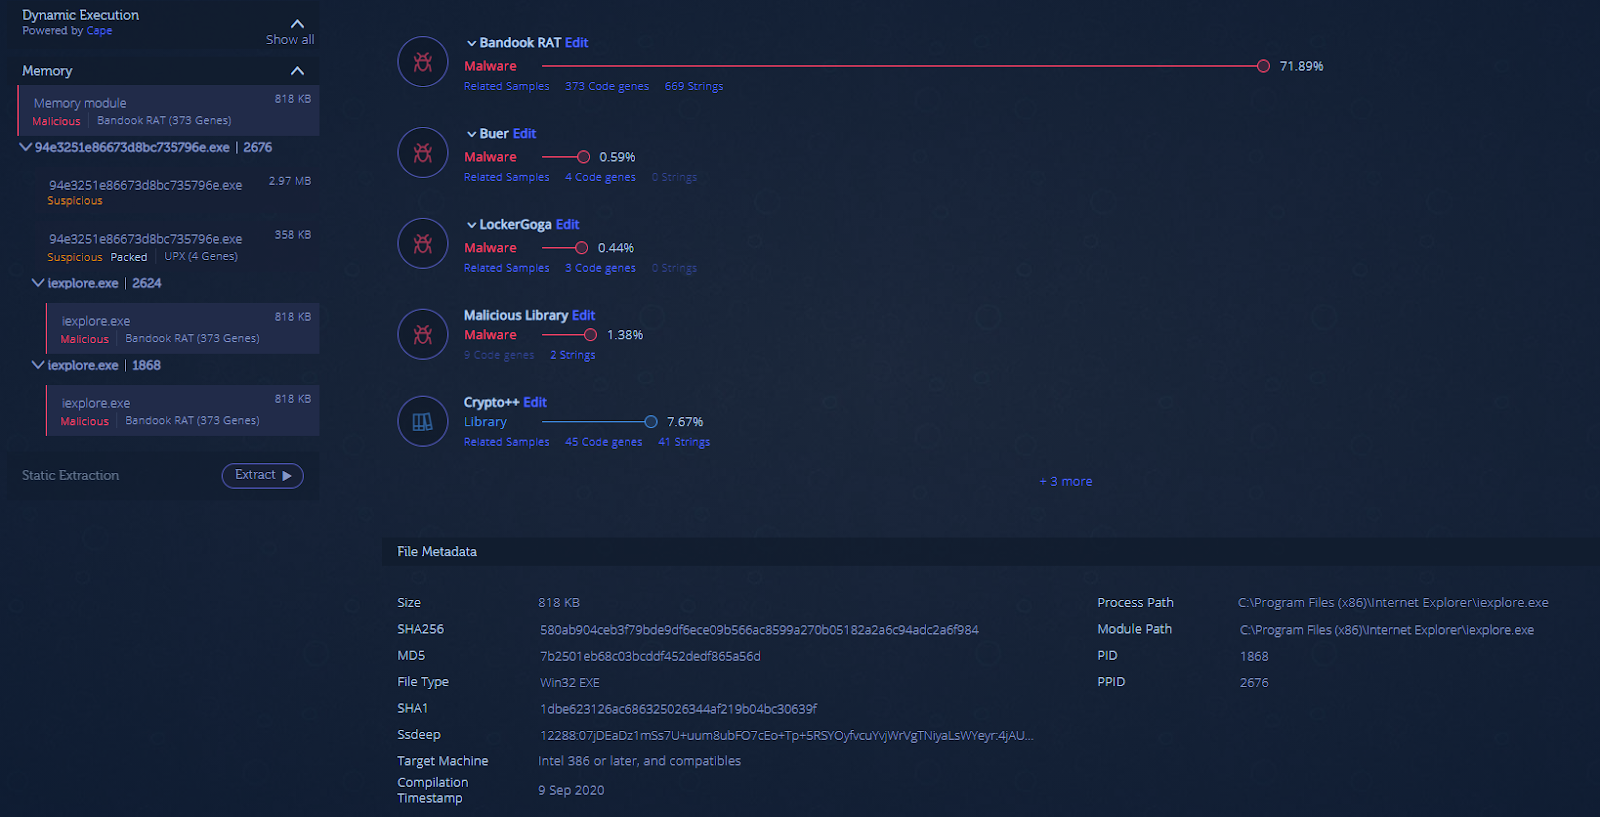Image resolution: width=1600 pixels, height=817 pixels.
Task: Show the + 3 more results link
Action: tap(1065, 481)
